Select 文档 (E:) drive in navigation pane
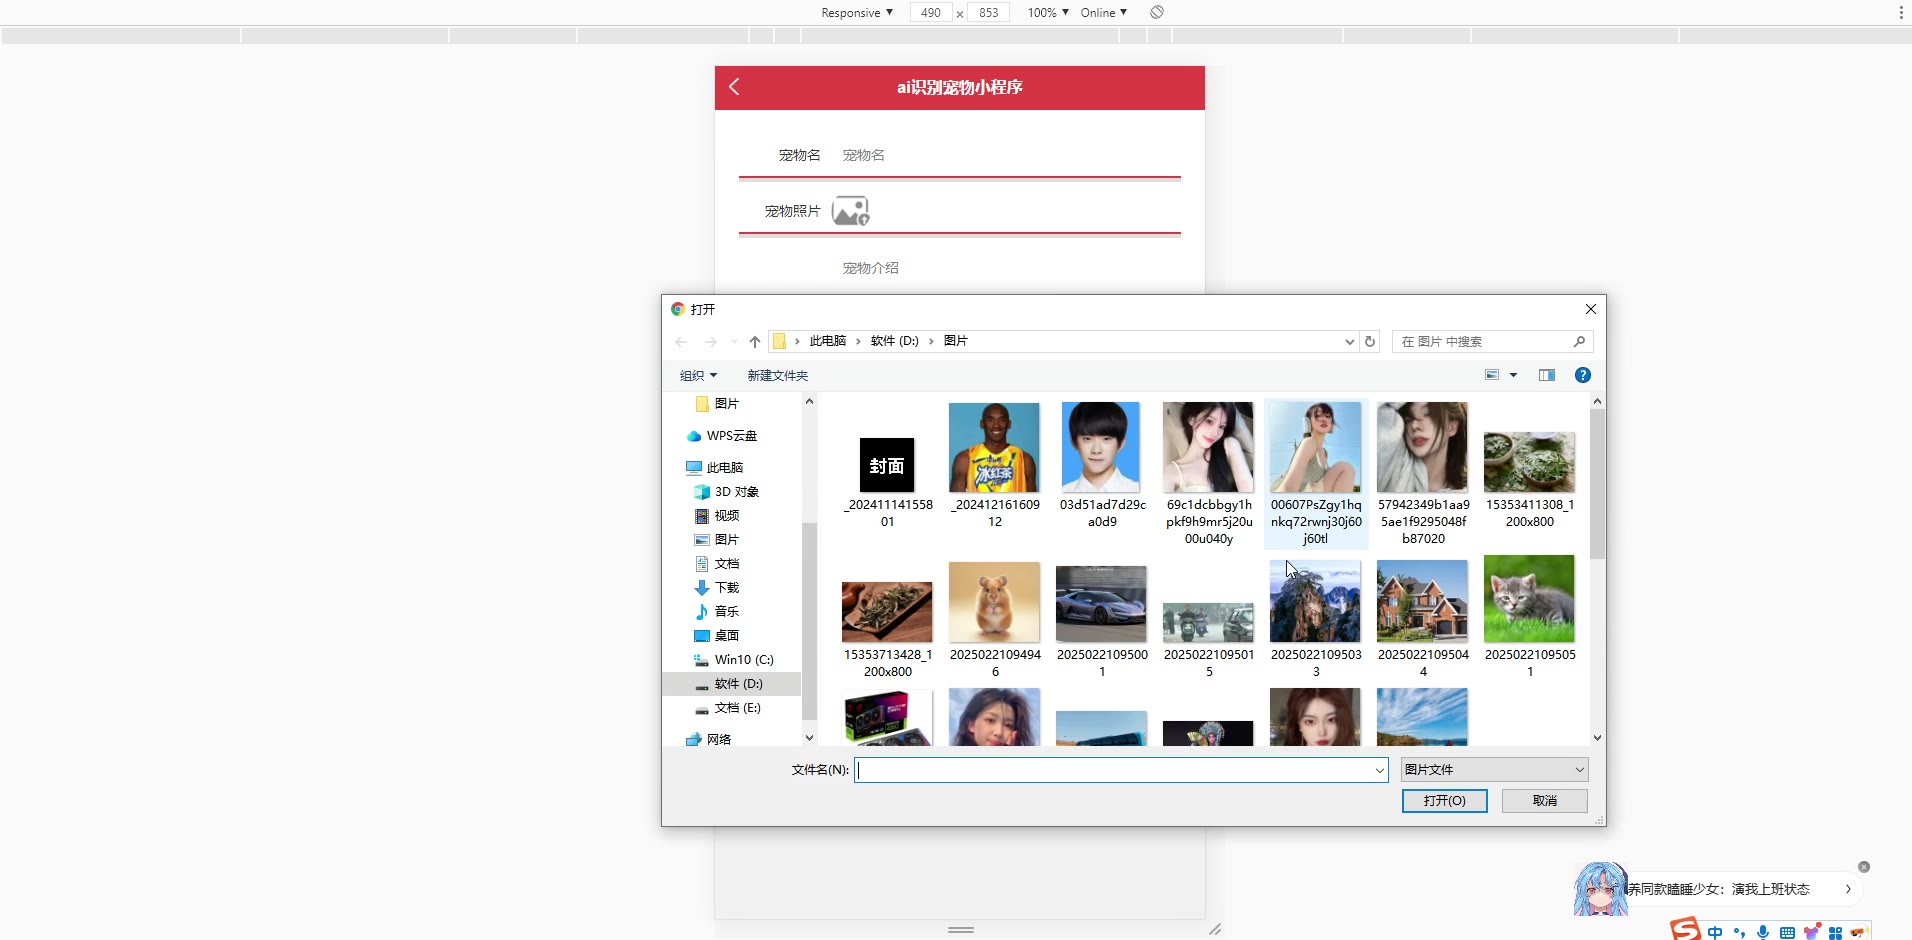Screen dimensions: 1912x940 click(728, 708)
